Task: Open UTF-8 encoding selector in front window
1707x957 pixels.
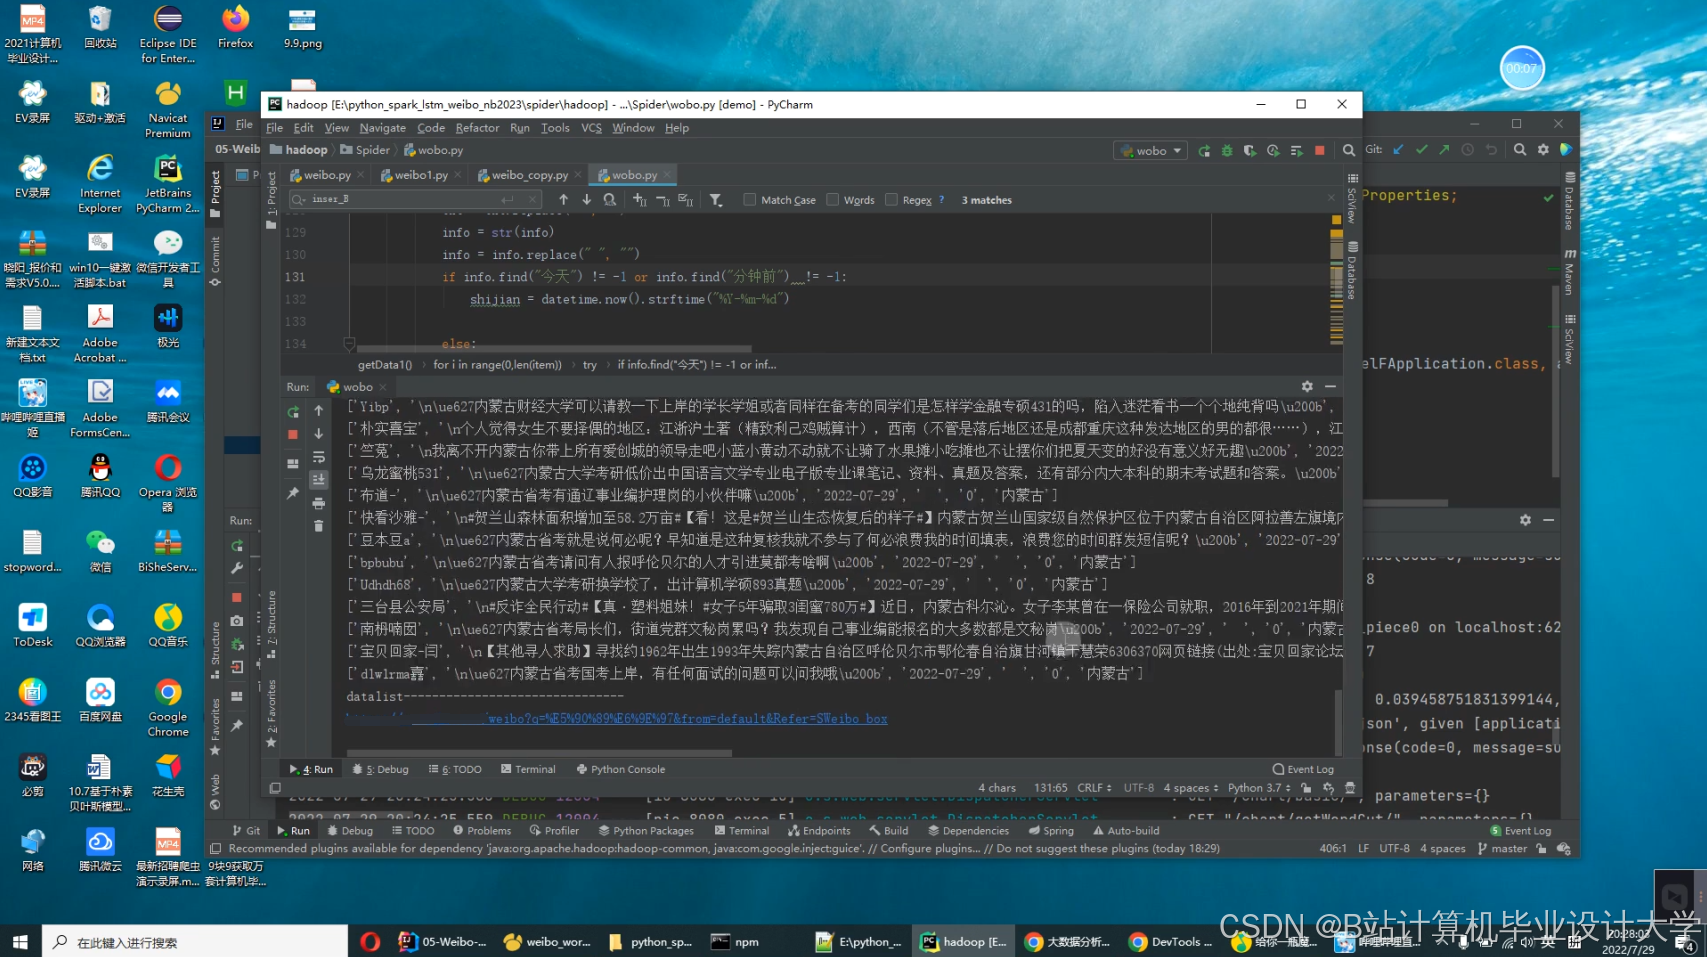Action: point(1138,788)
